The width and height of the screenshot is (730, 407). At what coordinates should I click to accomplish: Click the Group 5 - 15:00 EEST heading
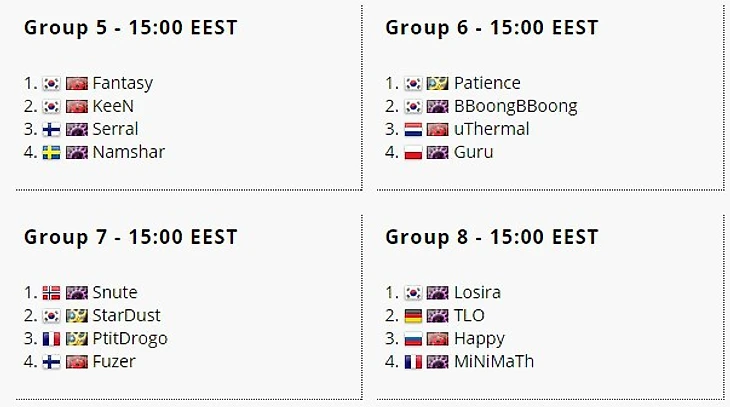[x=131, y=27]
